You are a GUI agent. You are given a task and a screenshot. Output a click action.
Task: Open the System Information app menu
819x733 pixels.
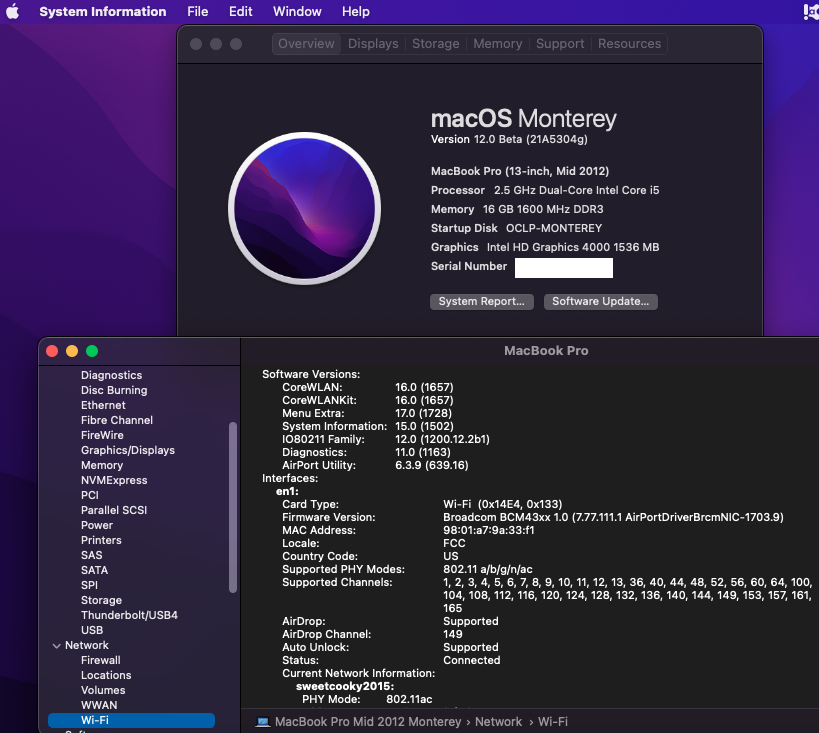103,11
